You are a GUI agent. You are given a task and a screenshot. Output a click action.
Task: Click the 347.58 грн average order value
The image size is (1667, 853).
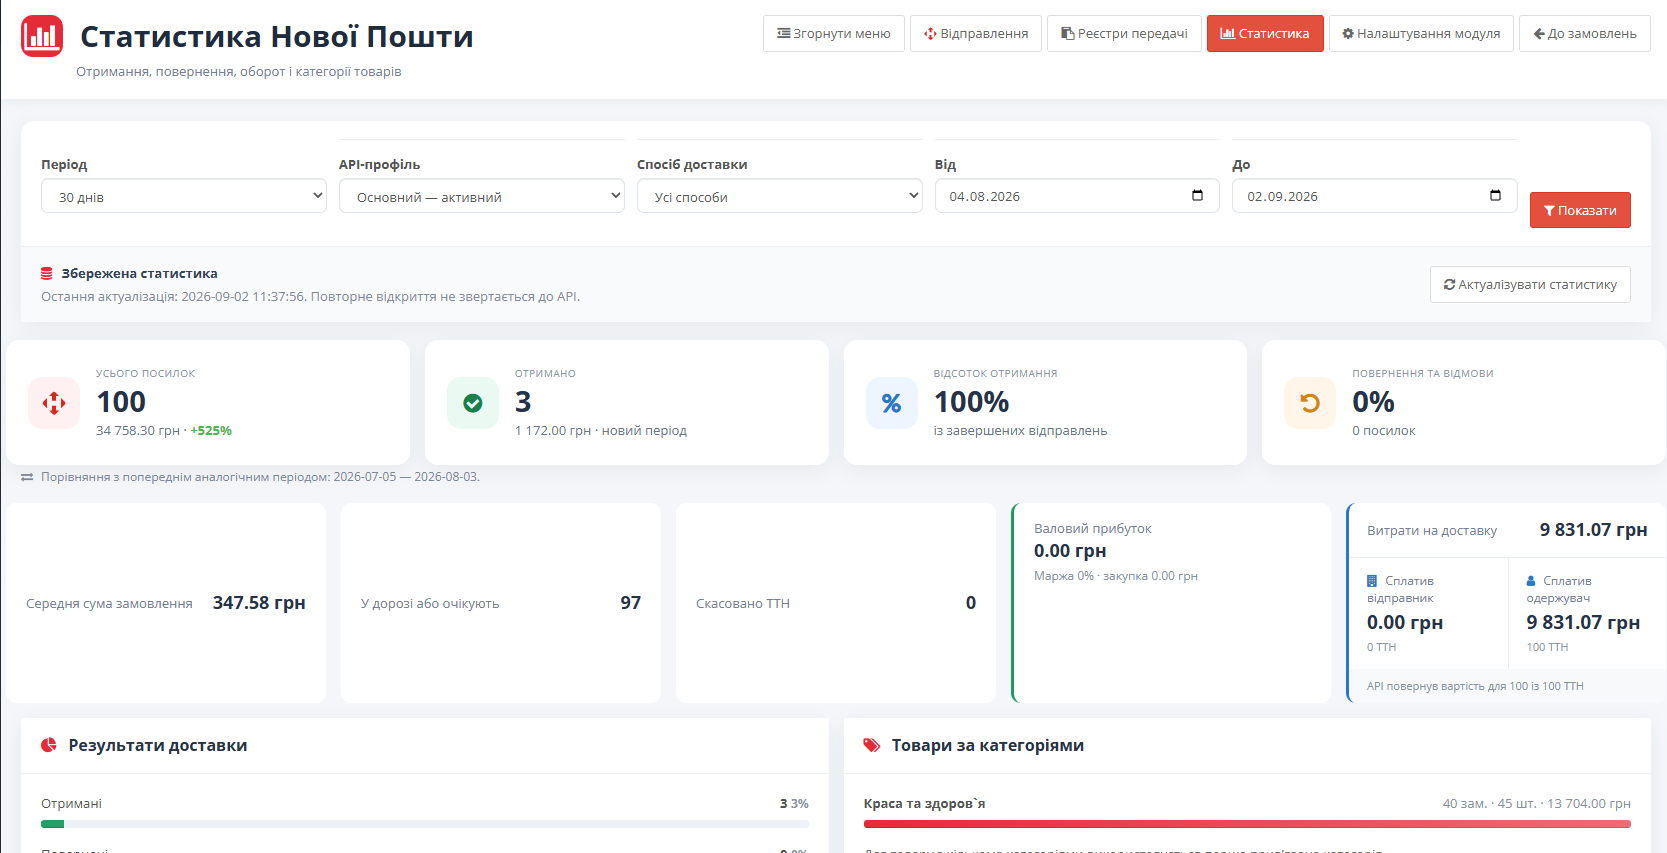pos(259,603)
